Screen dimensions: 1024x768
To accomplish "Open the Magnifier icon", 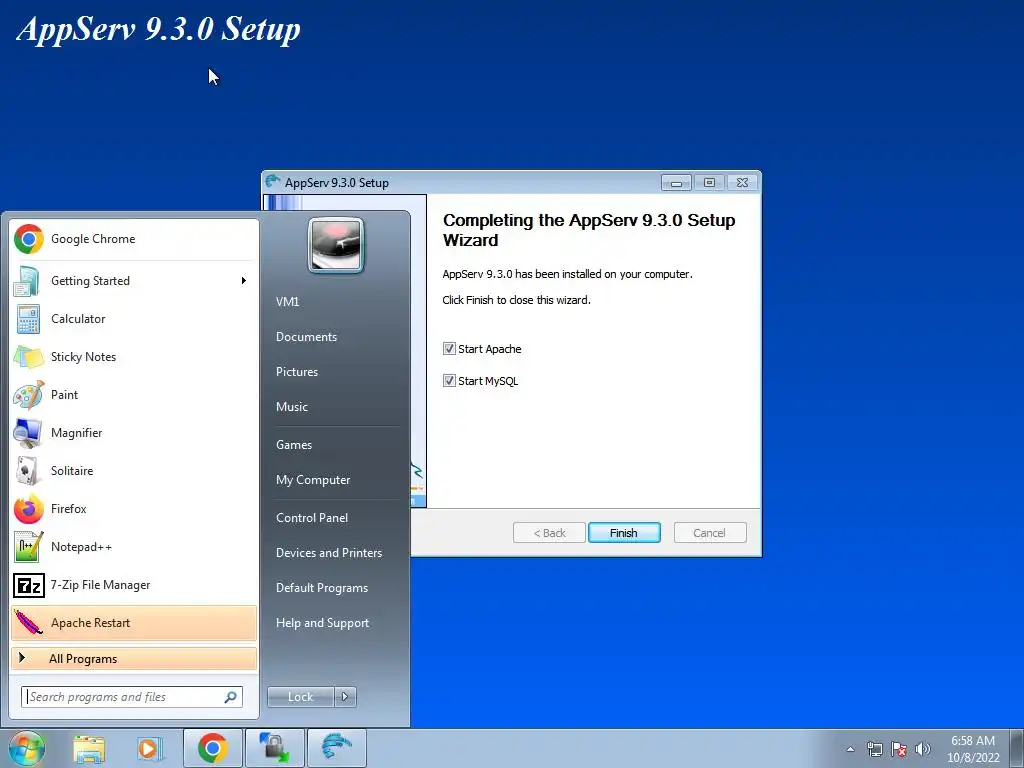I will pyautogui.click(x=28, y=432).
